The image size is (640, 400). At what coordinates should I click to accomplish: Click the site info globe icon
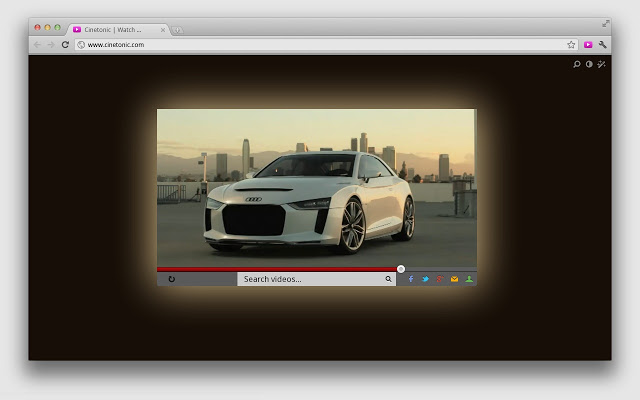pos(81,45)
